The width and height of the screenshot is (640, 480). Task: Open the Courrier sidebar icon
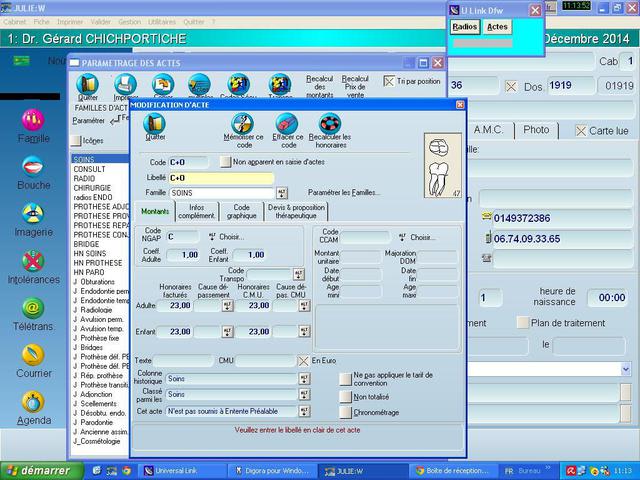coord(33,355)
